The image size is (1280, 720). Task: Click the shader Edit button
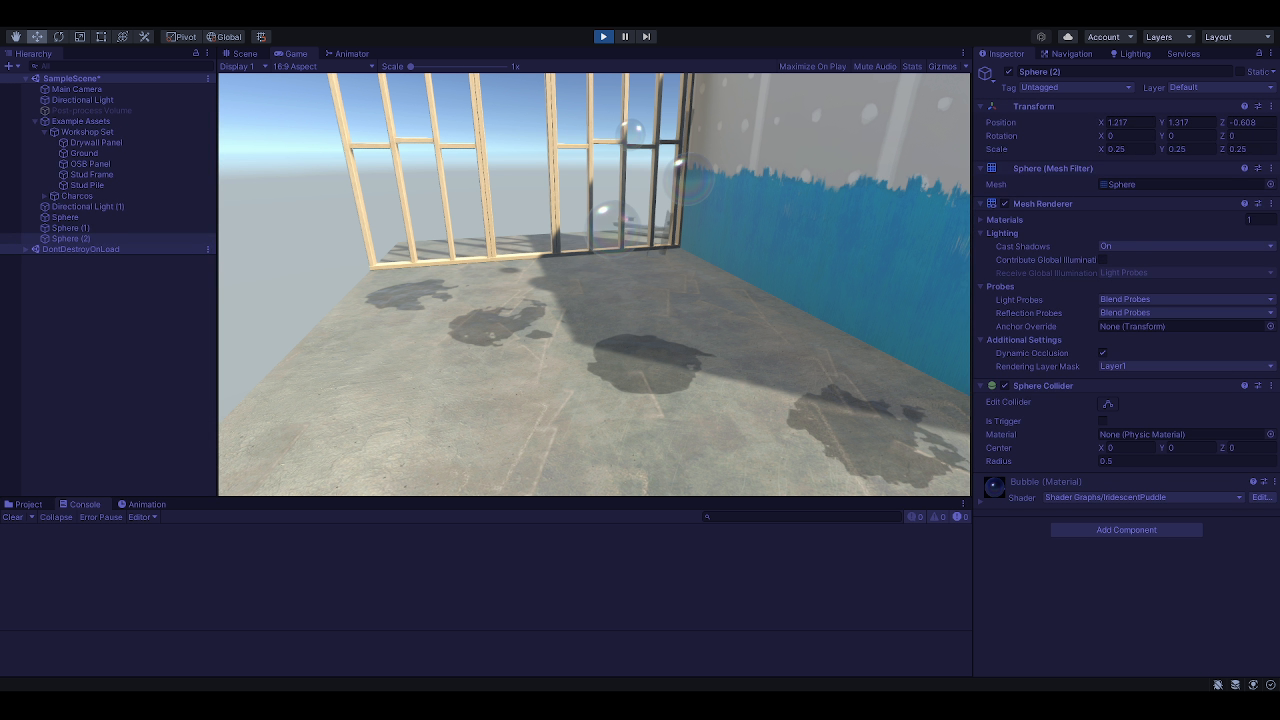click(x=1261, y=497)
